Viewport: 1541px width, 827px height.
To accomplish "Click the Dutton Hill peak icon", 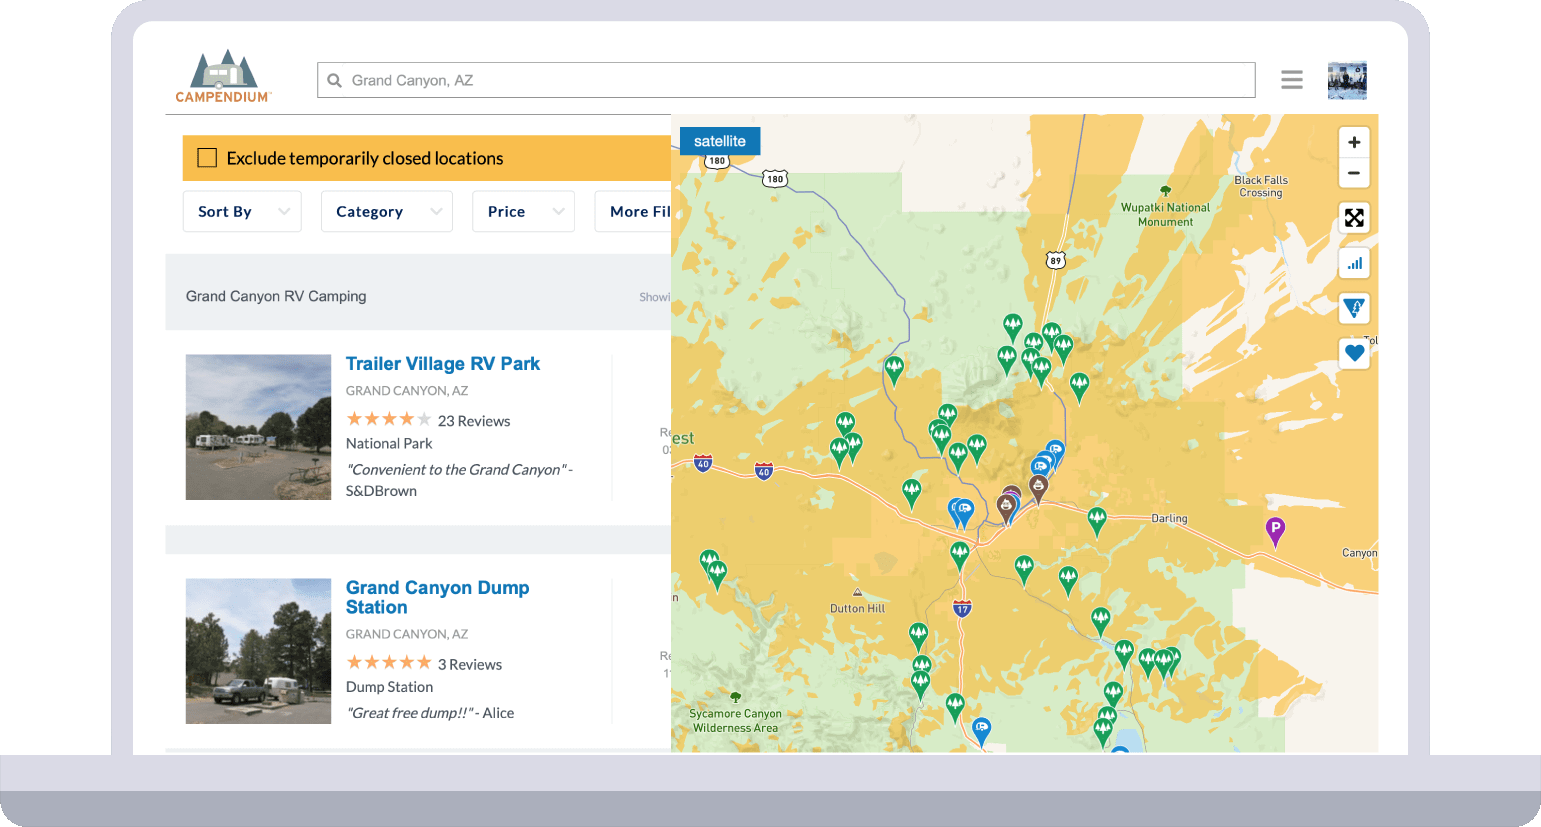I will (857, 594).
